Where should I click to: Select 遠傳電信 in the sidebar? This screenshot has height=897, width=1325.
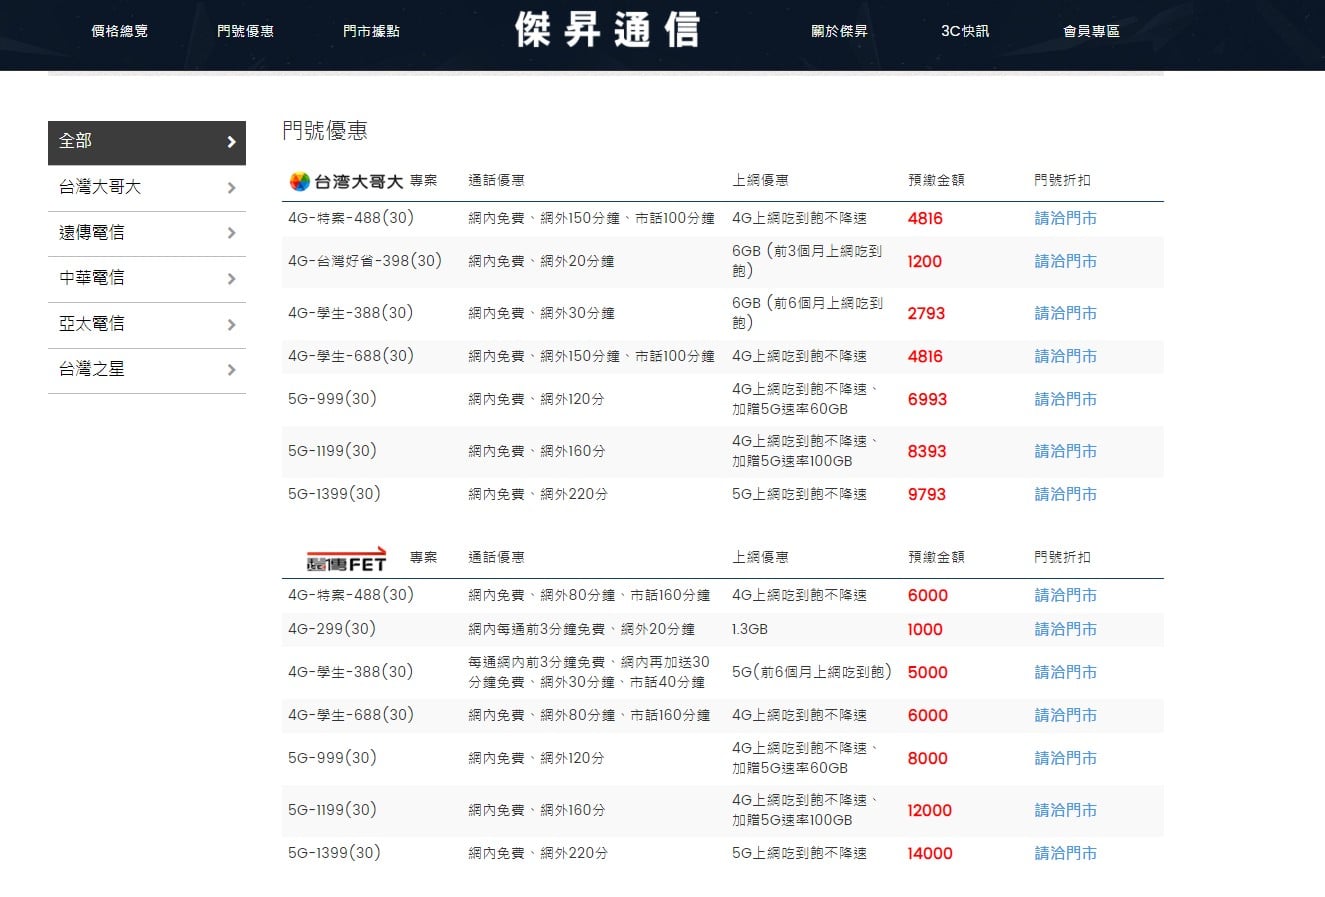coord(147,234)
